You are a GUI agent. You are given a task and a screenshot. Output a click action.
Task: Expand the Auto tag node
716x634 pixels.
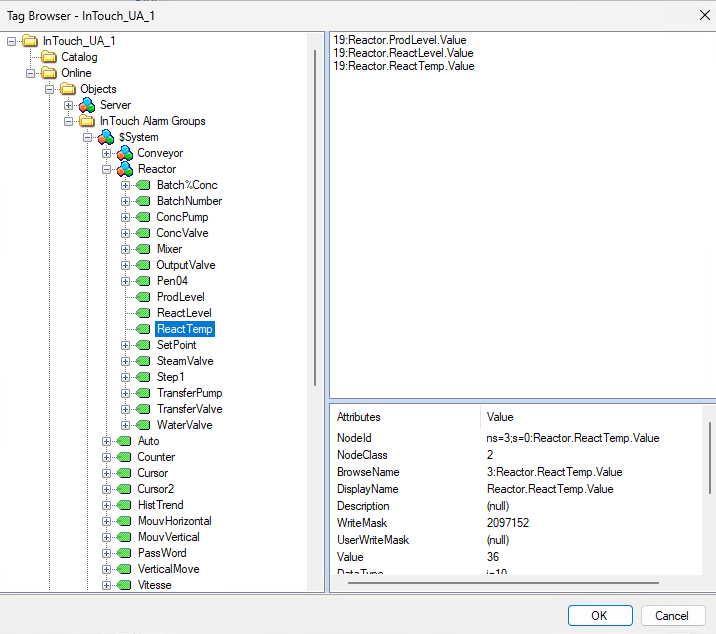pos(106,441)
